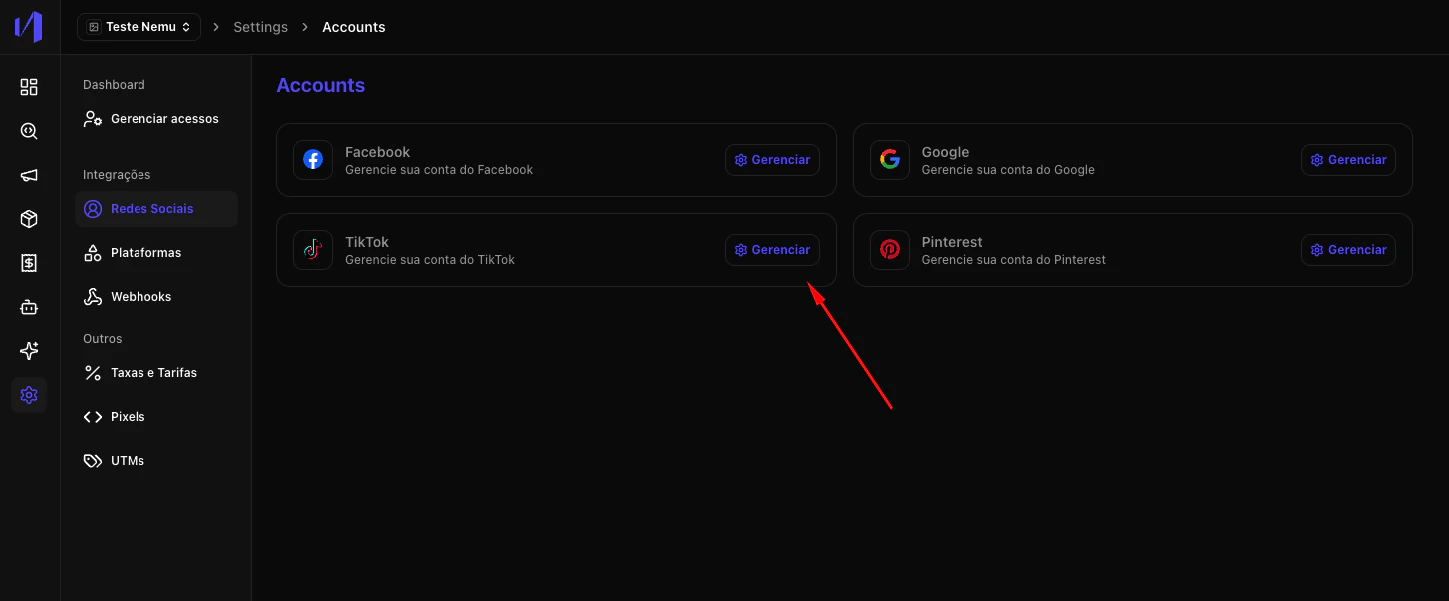The image size is (1449, 601).
Task: Open the search analytics icon in left rail
Action: pos(29,131)
